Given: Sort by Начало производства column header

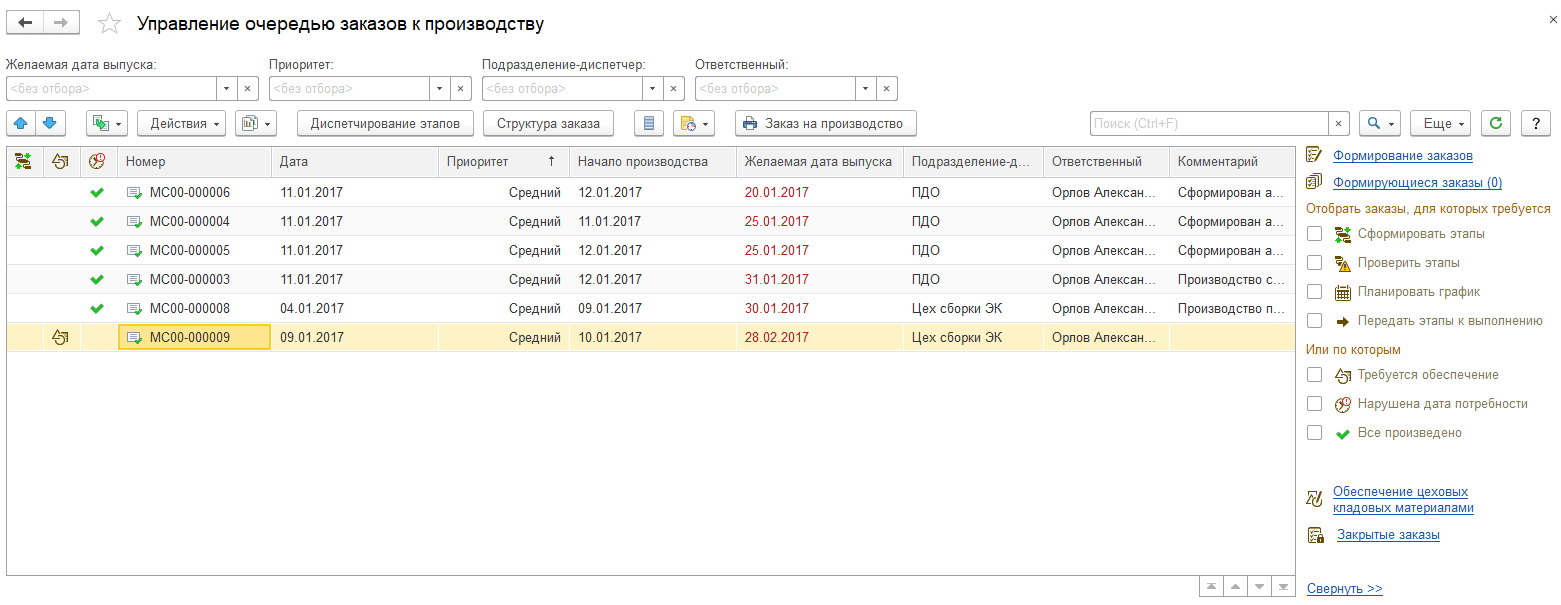Looking at the screenshot, I should tap(653, 161).
